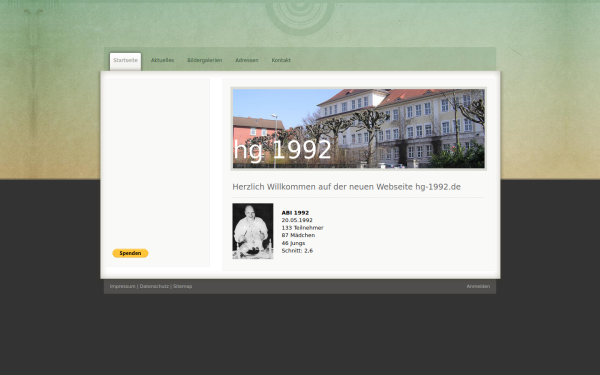Viewport: 600px width, 375px height.
Task: Click the 'Herzlich Willkommen' heading
Action: click(346, 187)
